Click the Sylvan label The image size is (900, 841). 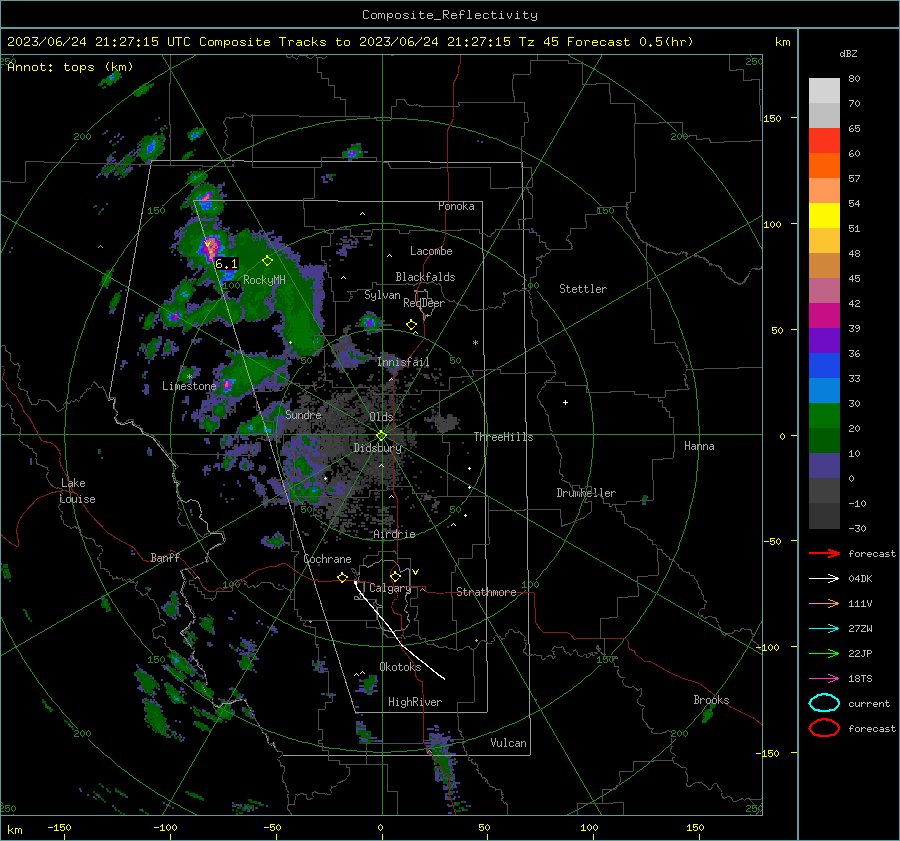(382, 295)
